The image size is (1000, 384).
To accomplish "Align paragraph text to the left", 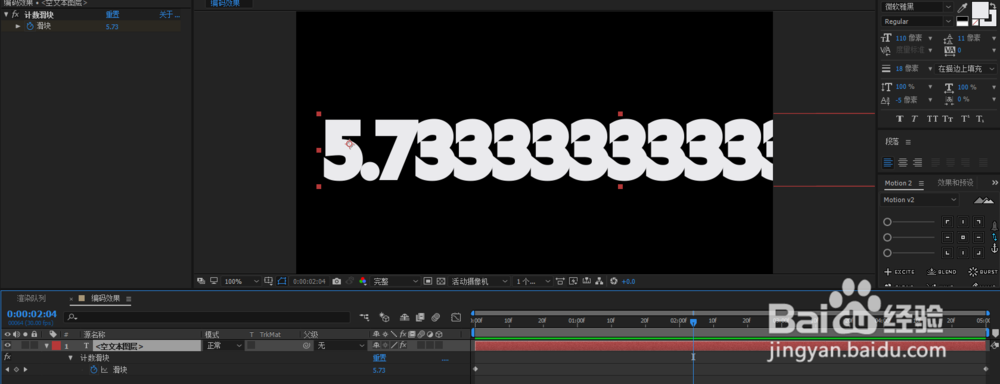I will pyautogui.click(x=888, y=163).
